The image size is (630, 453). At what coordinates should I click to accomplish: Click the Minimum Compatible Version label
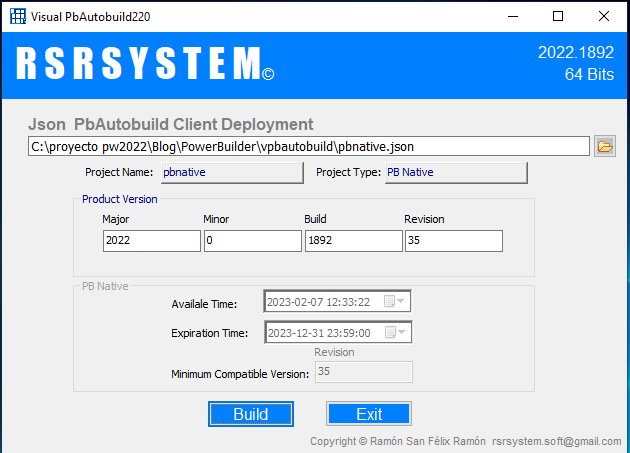point(240,374)
